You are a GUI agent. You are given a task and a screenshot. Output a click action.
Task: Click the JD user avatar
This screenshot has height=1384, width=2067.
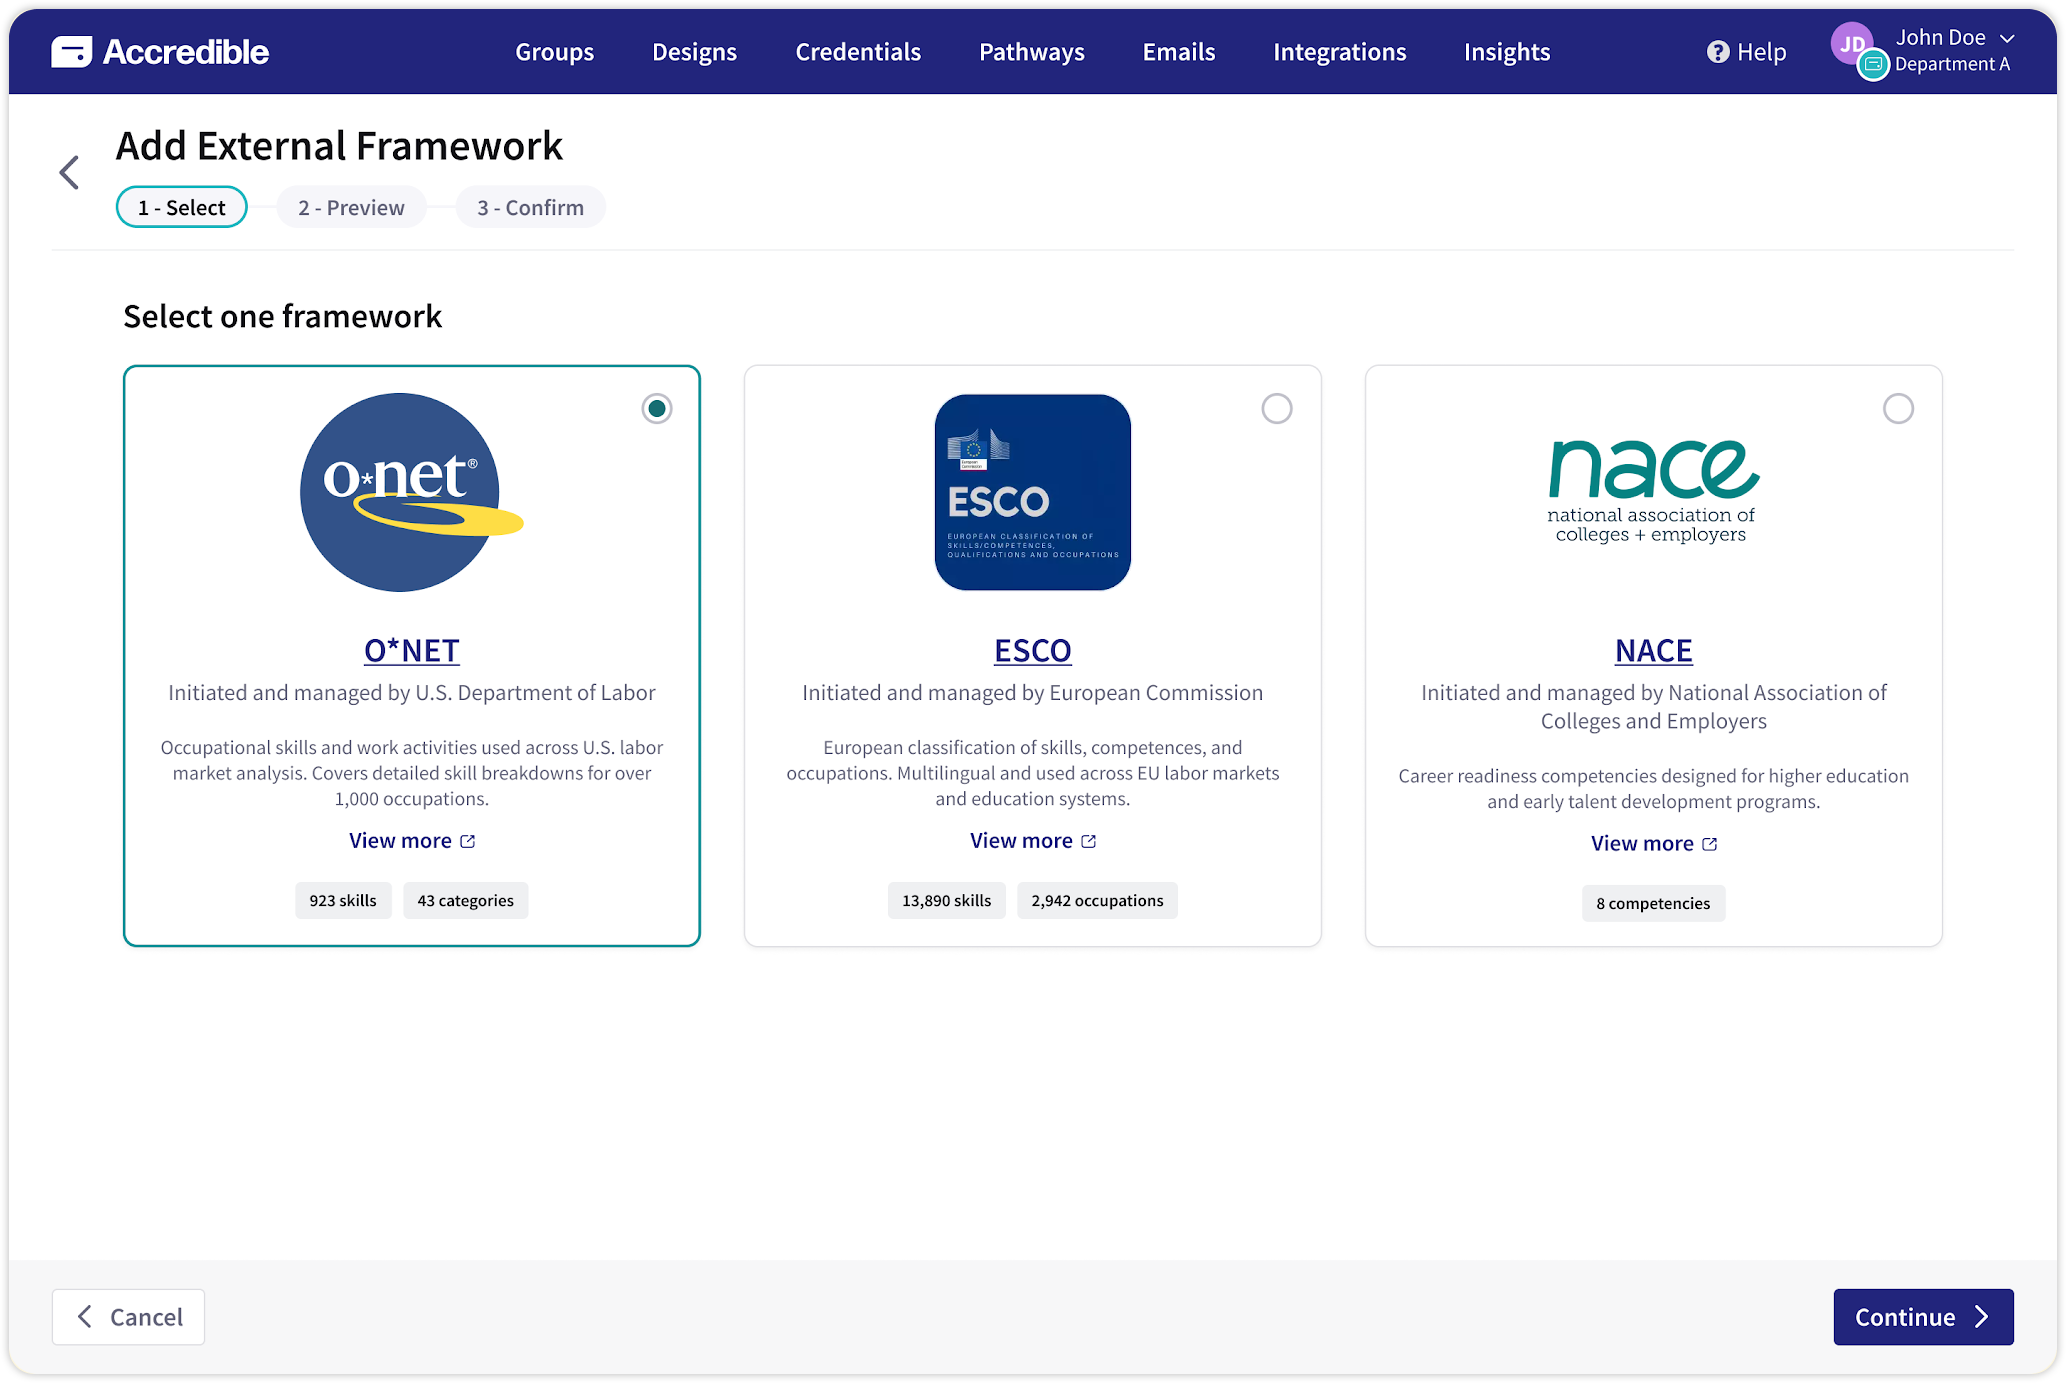point(1852,44)
